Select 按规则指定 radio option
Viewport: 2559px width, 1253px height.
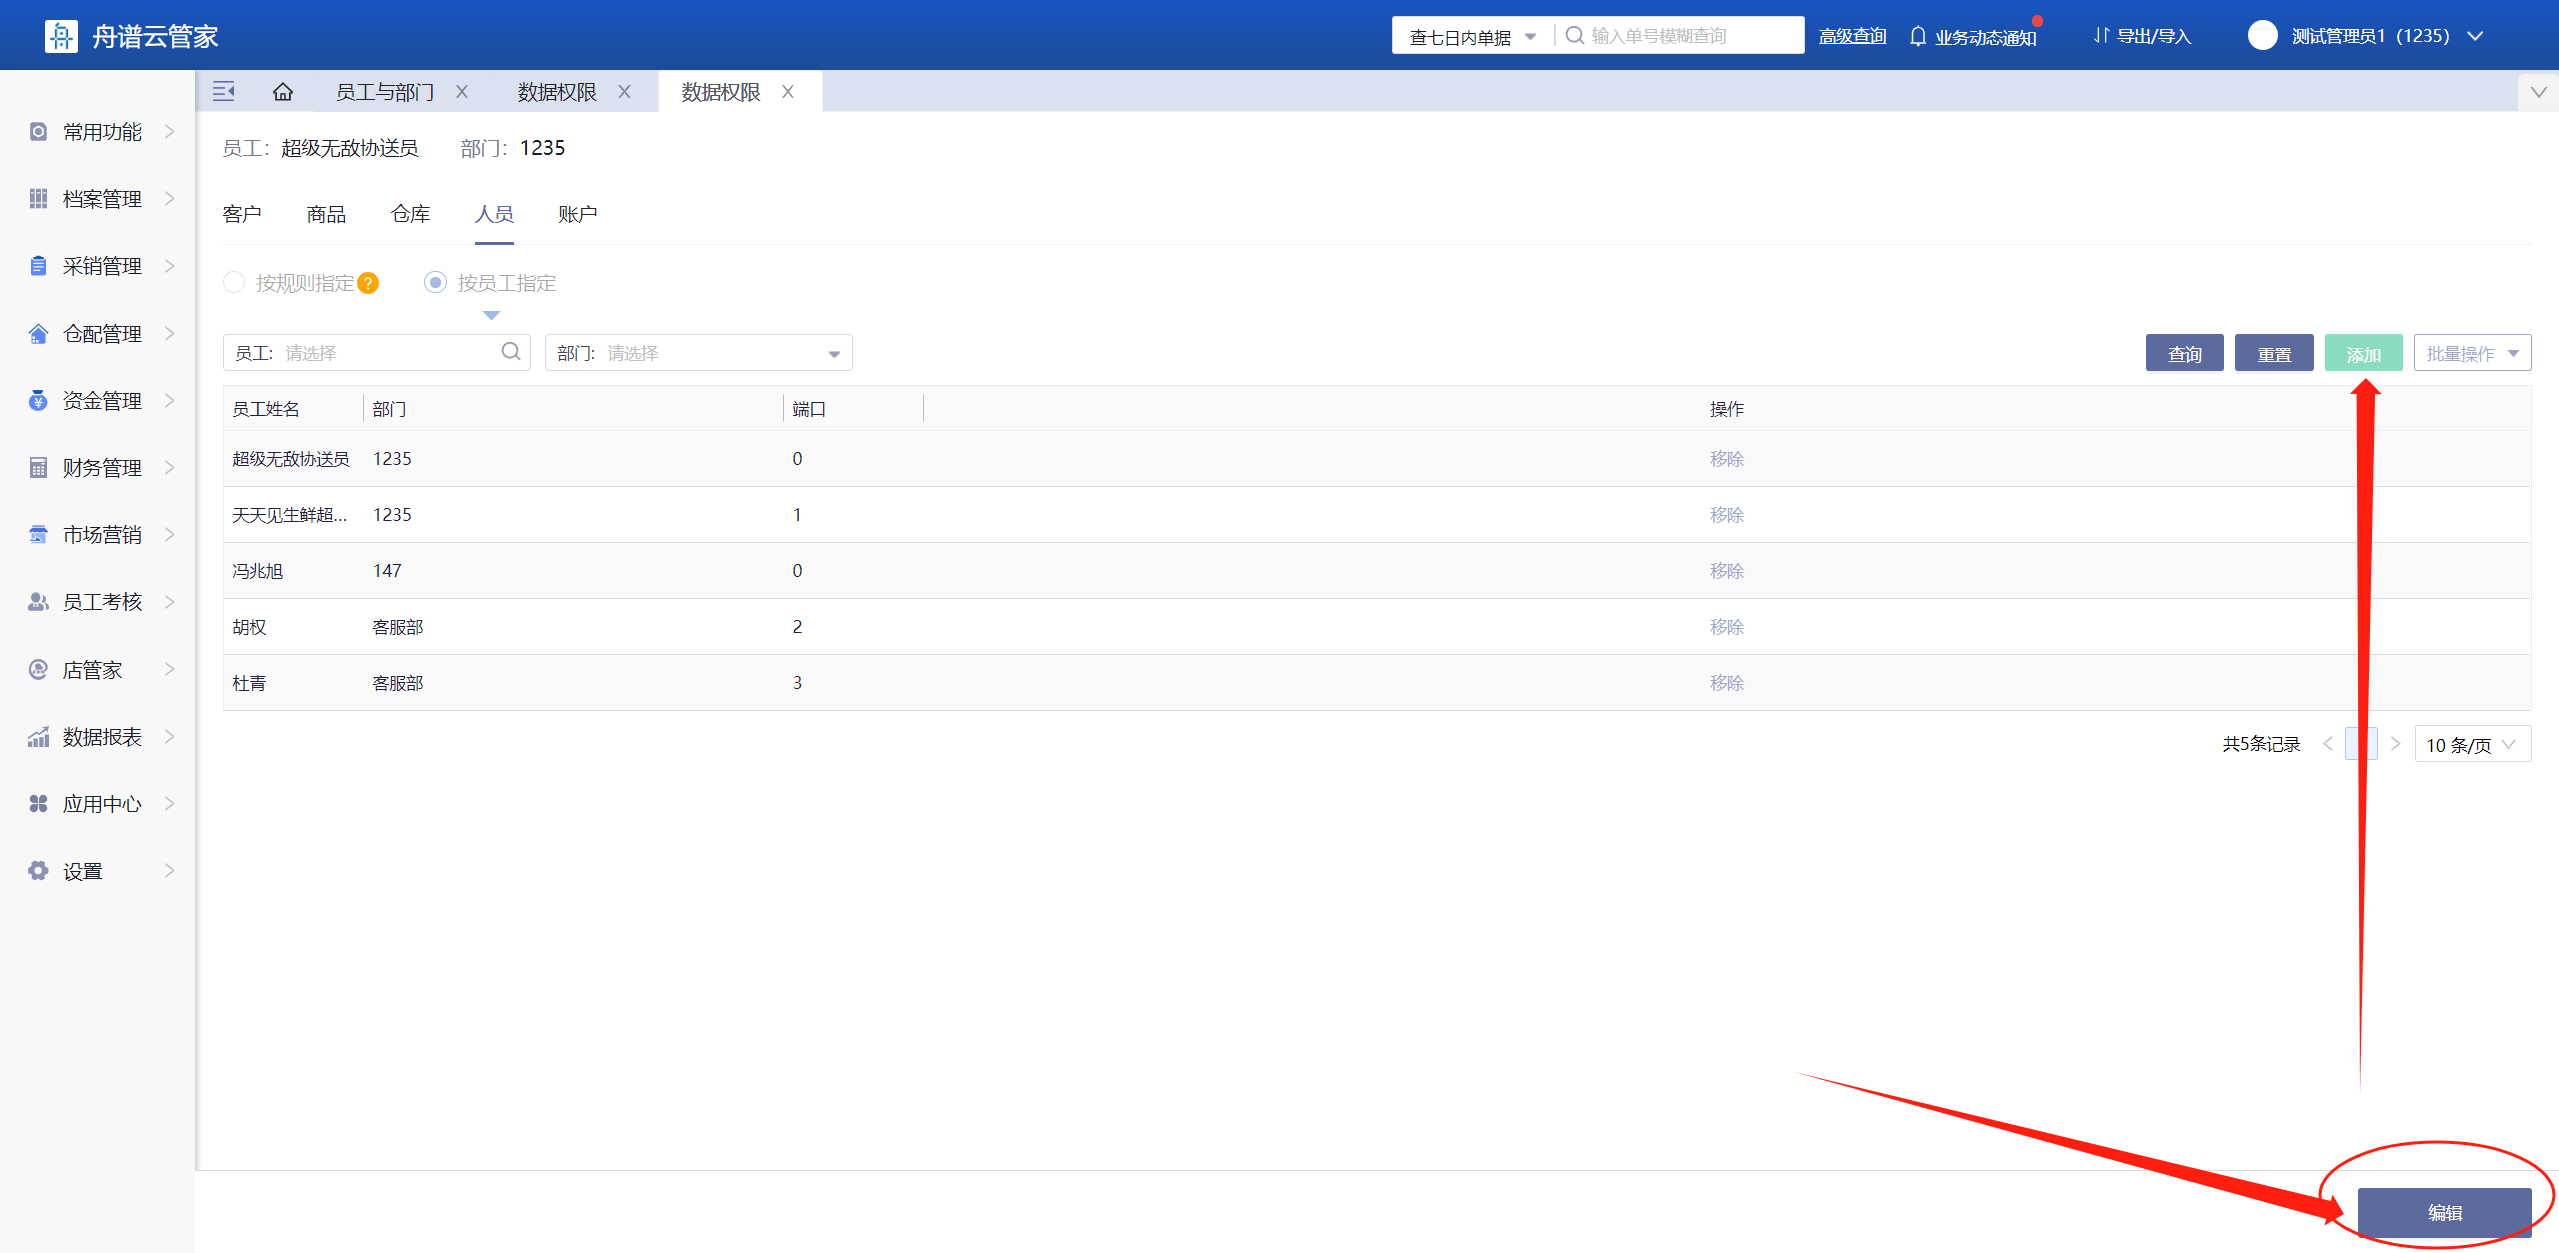pyautogui.click(x=234, y=283)
